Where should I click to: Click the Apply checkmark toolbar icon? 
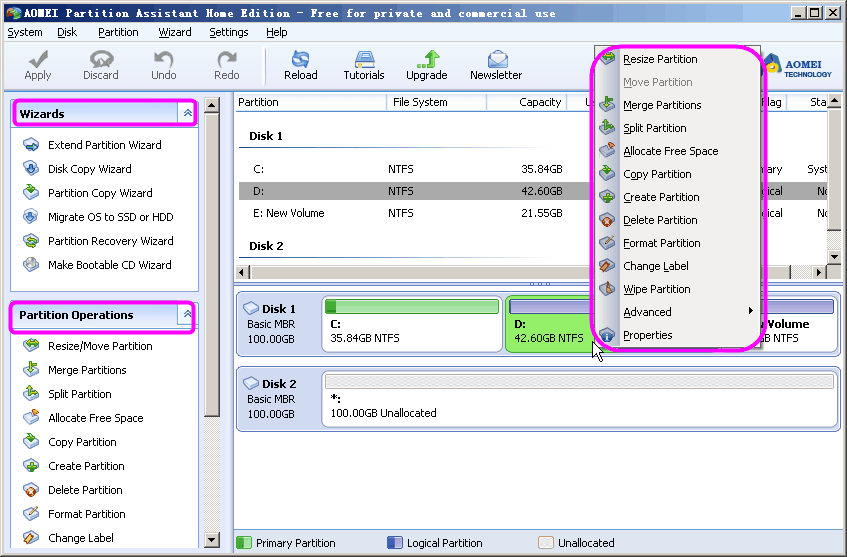[38, 58]
